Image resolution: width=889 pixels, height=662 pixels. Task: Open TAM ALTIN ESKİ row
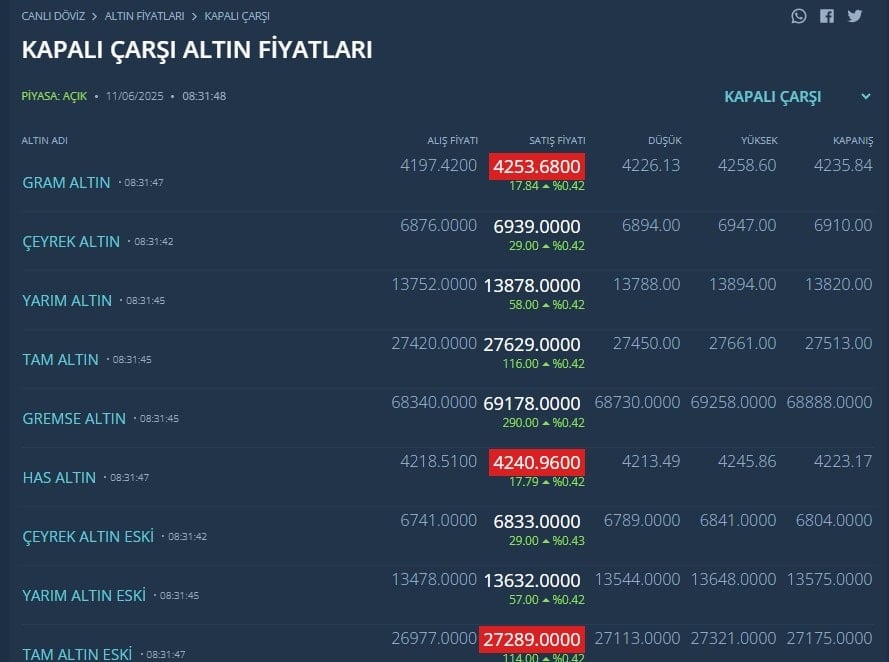[77, 654]
